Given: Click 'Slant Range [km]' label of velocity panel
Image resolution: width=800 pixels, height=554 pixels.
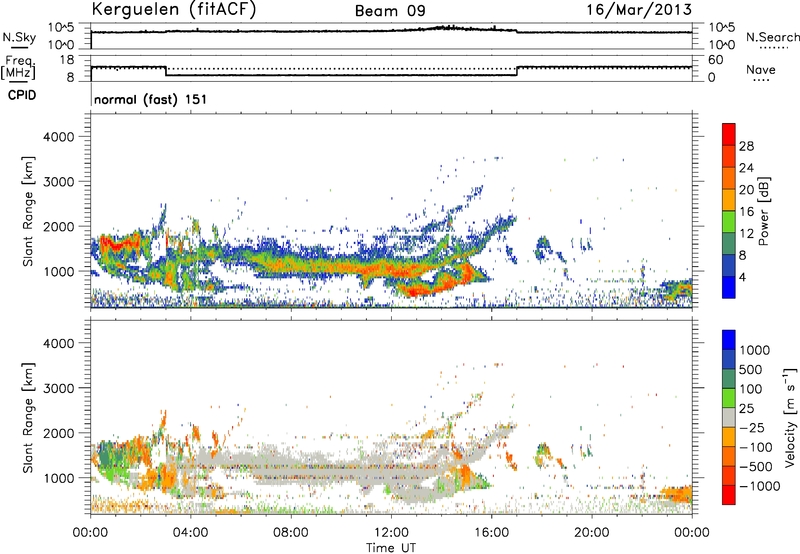Looking at the screenshot, I should 28,418.
